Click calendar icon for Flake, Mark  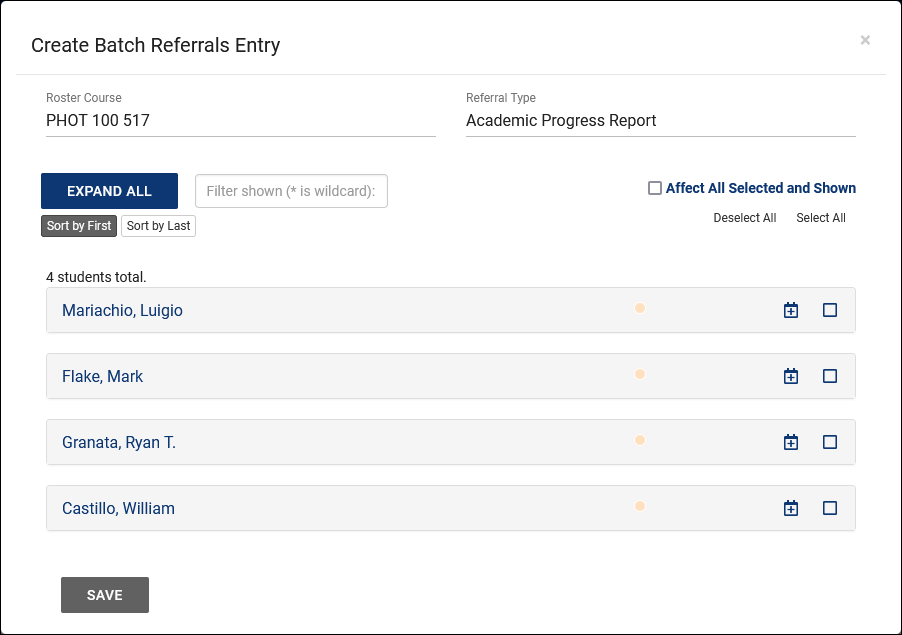pos(791,376)
